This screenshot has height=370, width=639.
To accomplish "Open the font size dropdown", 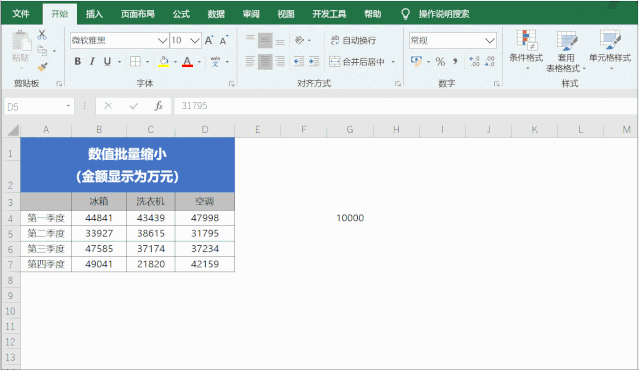I will (x=195, y=40).
